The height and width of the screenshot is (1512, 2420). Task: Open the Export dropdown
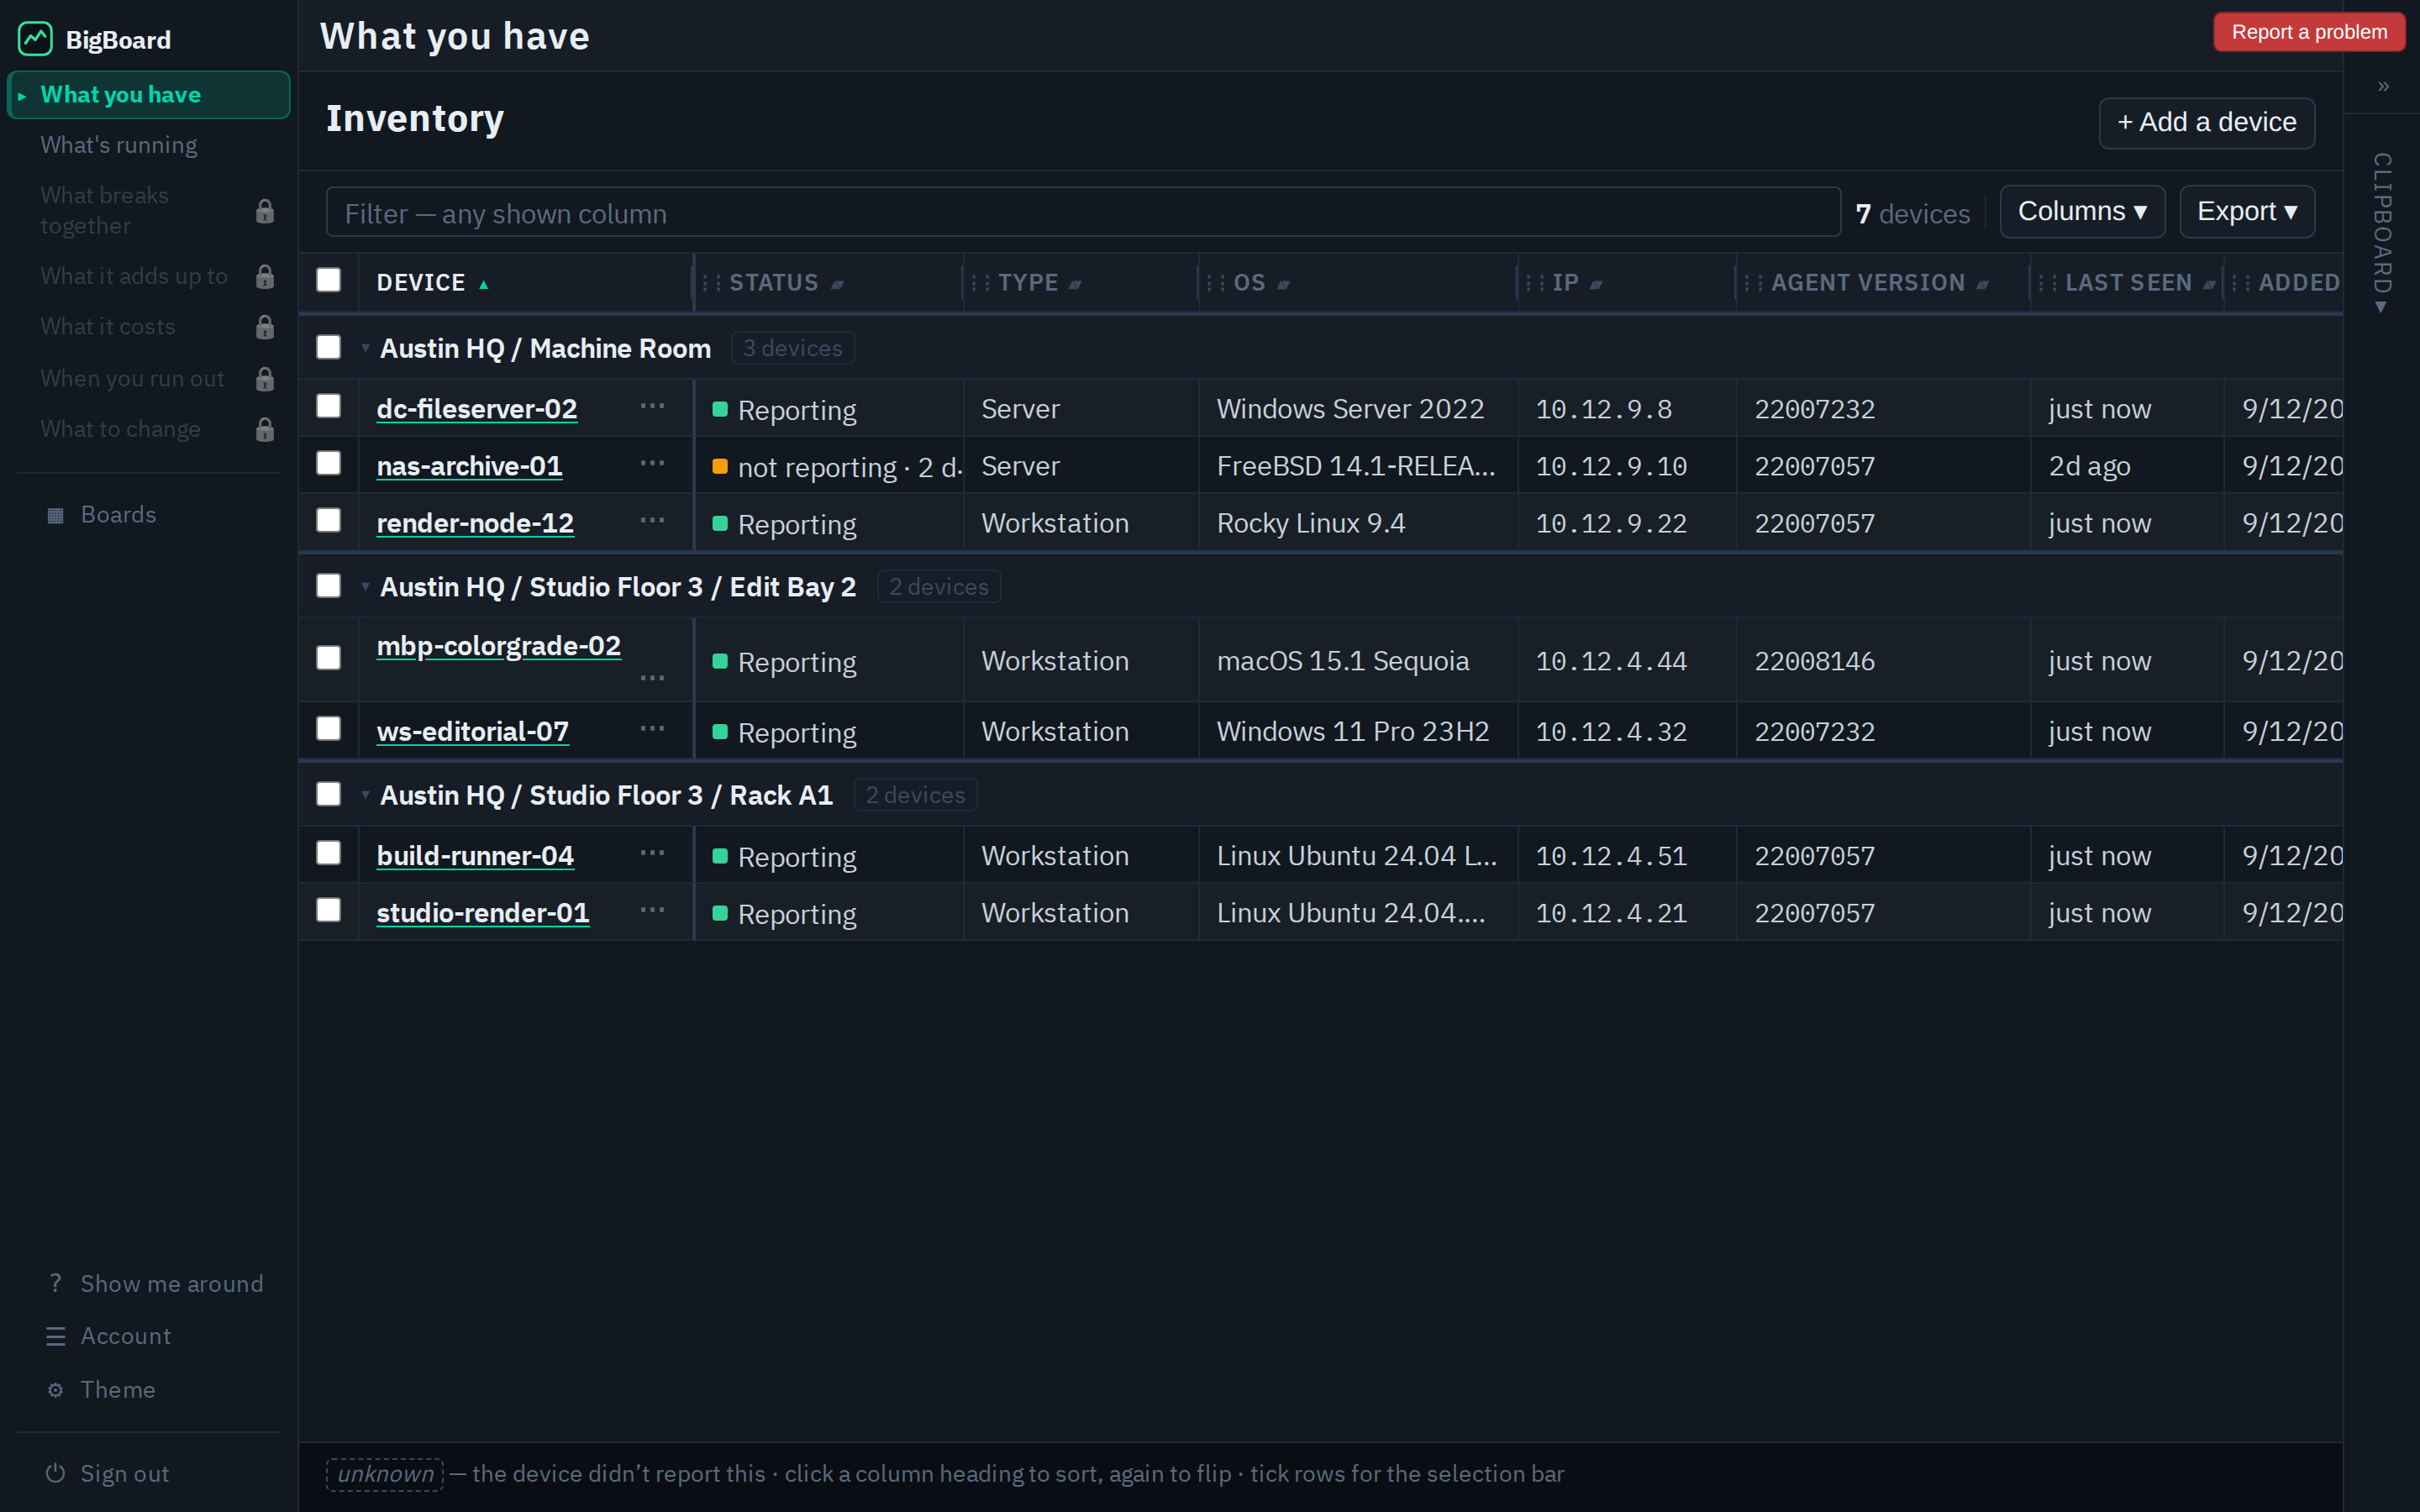point(2247,212)
